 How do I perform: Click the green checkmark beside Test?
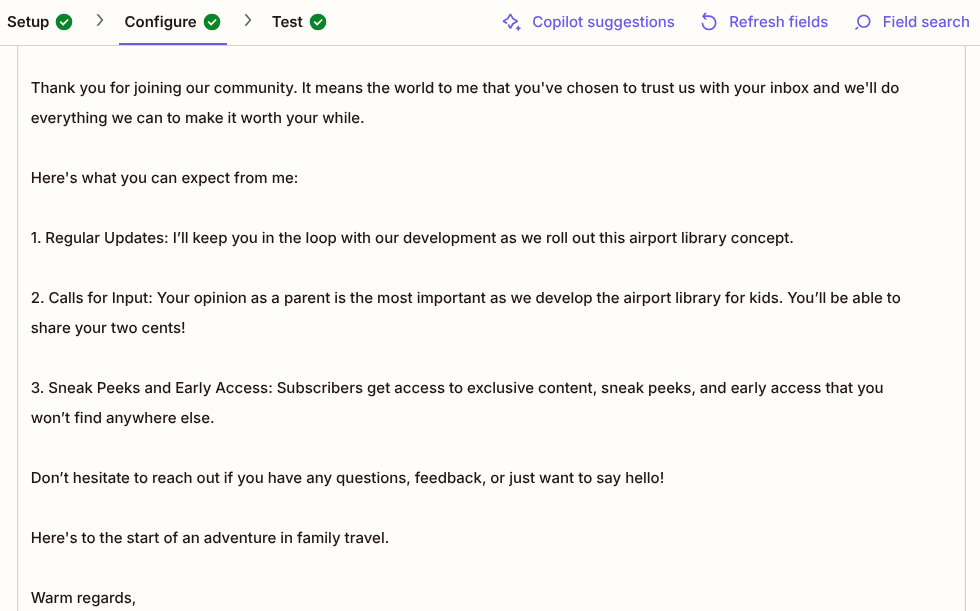click(318, 22)
